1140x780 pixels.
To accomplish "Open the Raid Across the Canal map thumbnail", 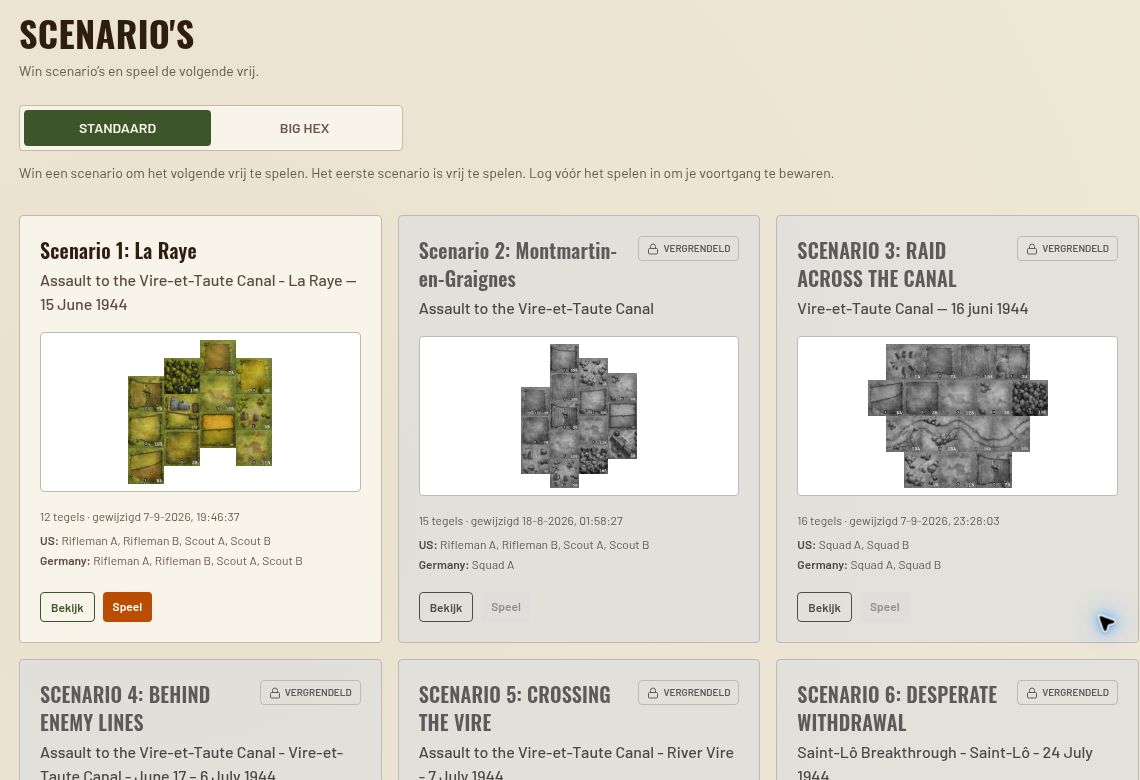I will tap(958, 416).
